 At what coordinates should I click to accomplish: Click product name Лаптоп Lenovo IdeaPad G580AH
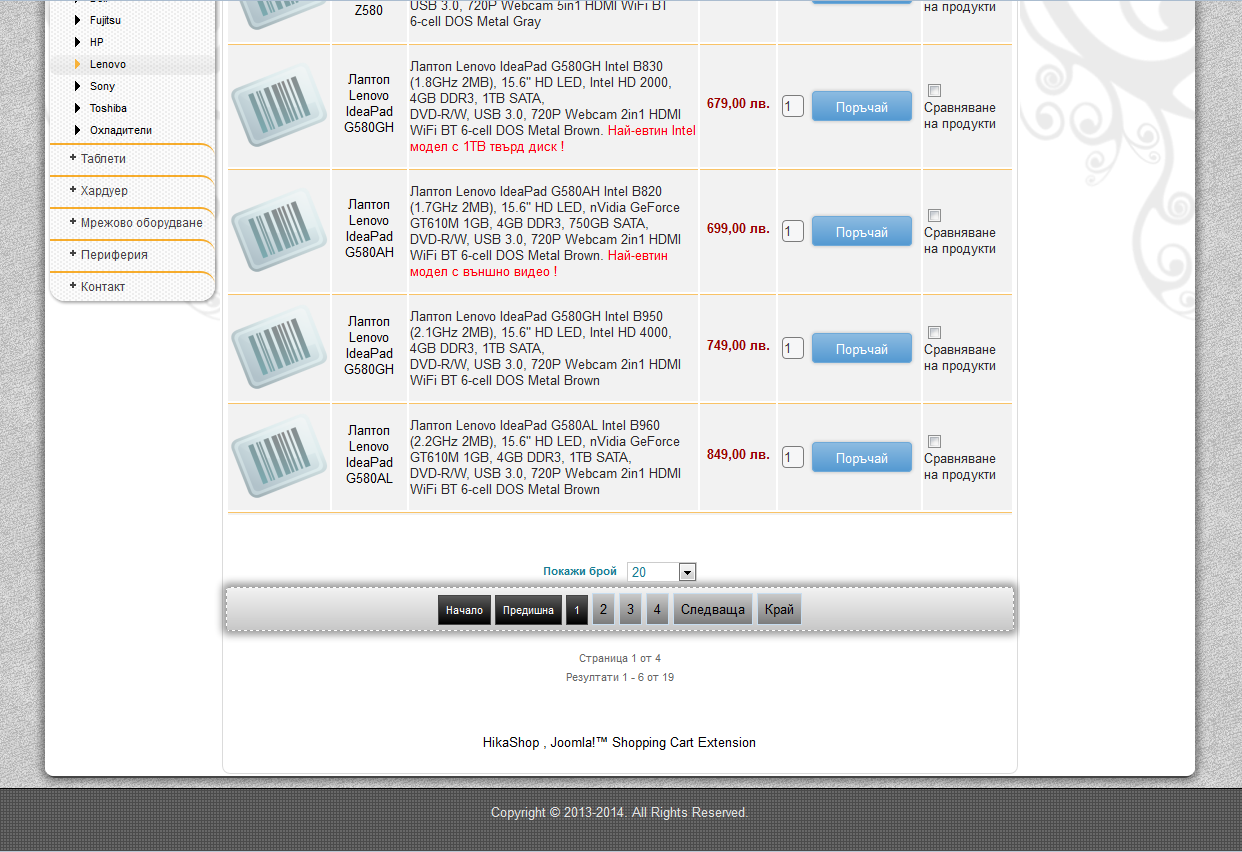[369, 228]
